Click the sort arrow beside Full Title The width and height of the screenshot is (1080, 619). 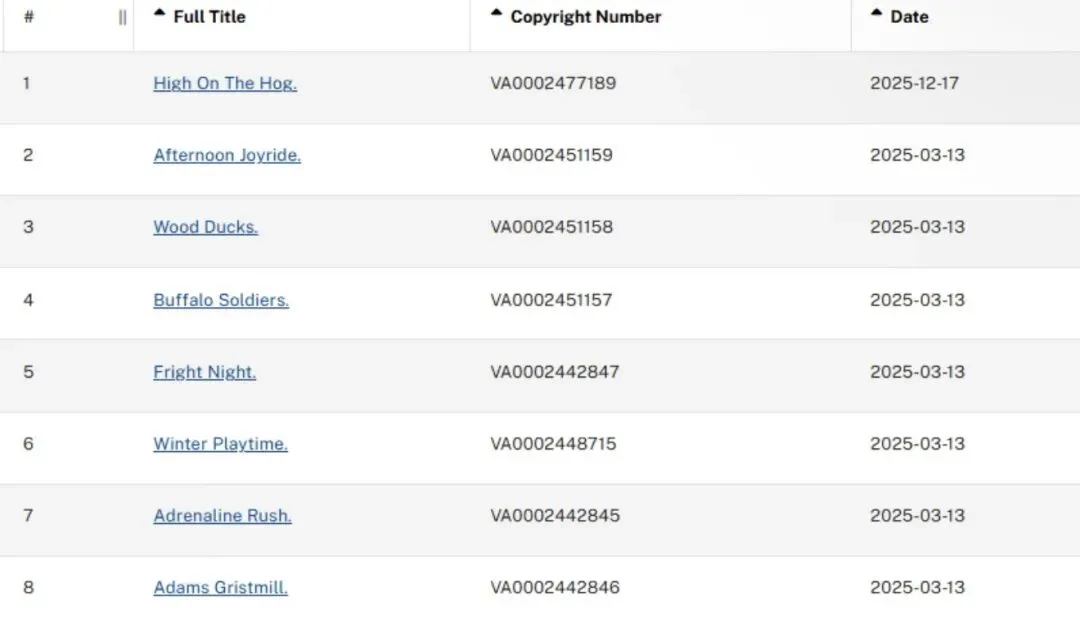point(160,13)
